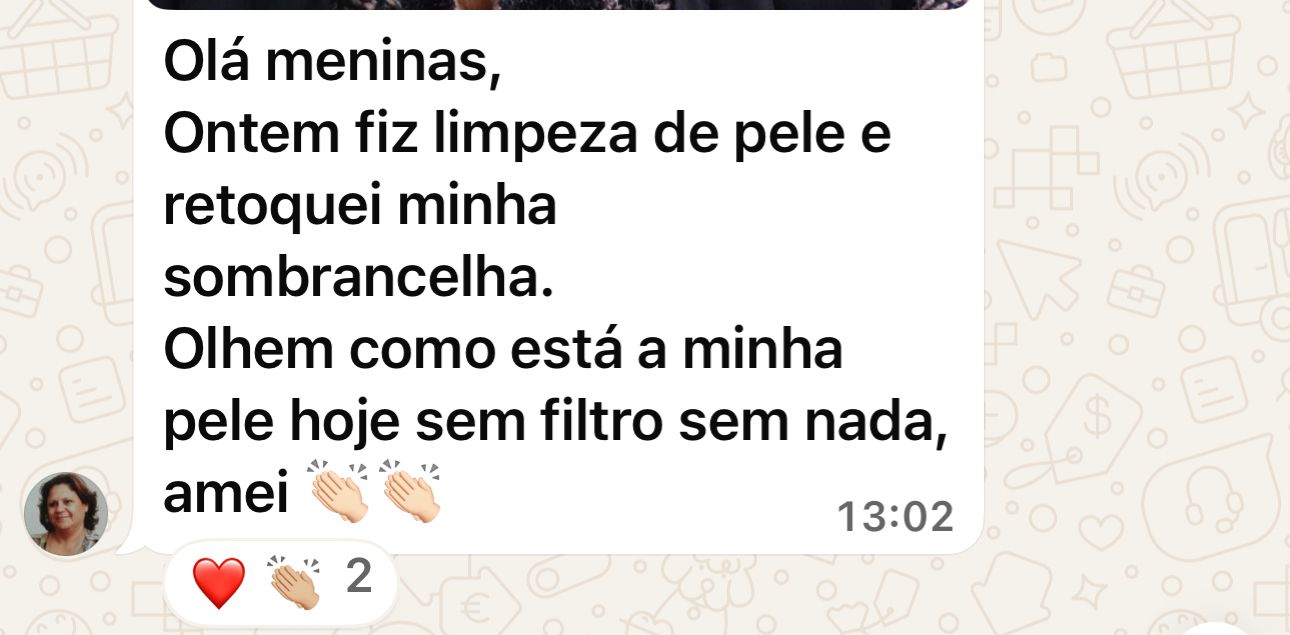Click the first clapping emoji after amei
The width and height of the screenshot is (1290, 635).
pyautogui.click(x=340, y=491)
